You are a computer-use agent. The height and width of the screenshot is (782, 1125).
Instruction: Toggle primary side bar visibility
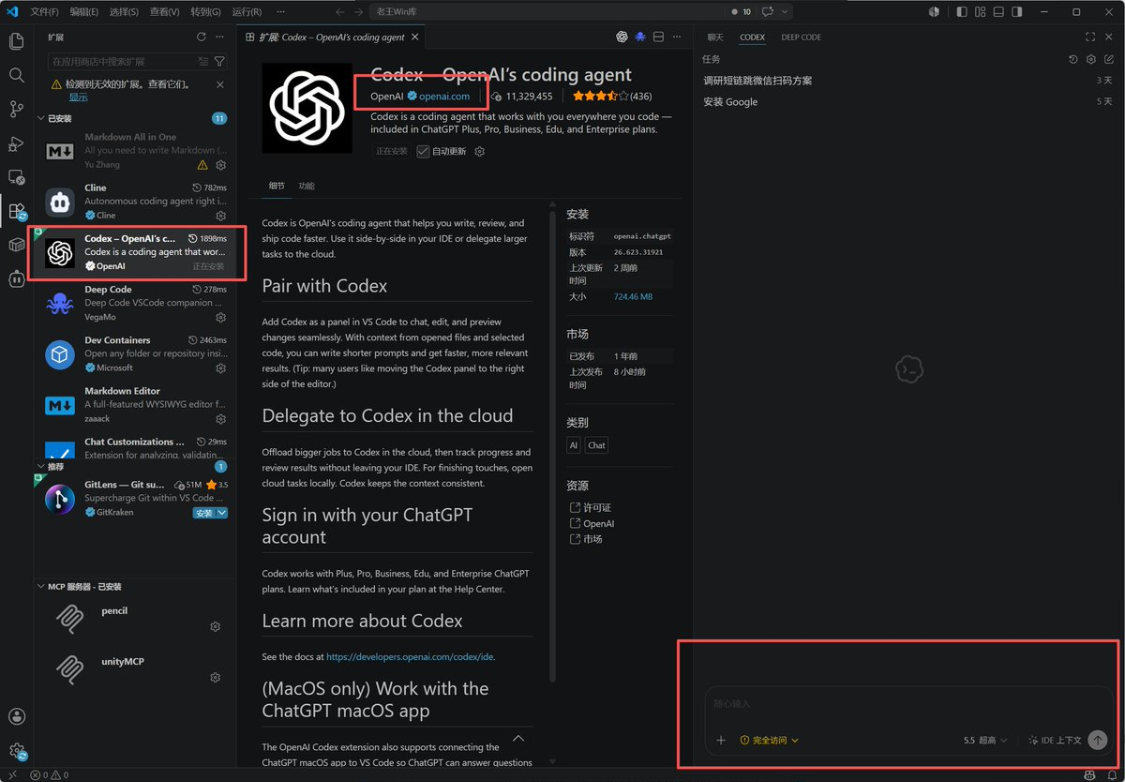click(x=962, y=12)
